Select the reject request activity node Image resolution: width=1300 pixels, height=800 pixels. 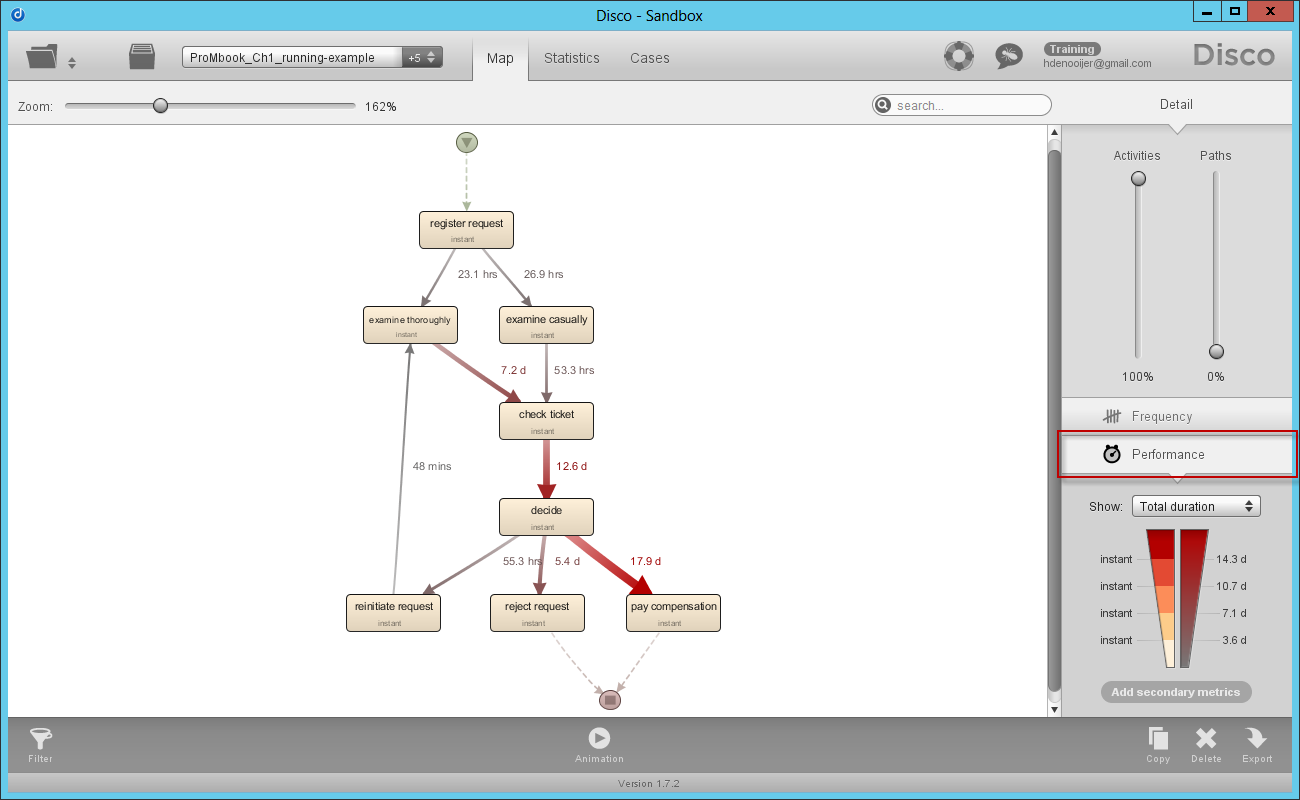(537, 613)
